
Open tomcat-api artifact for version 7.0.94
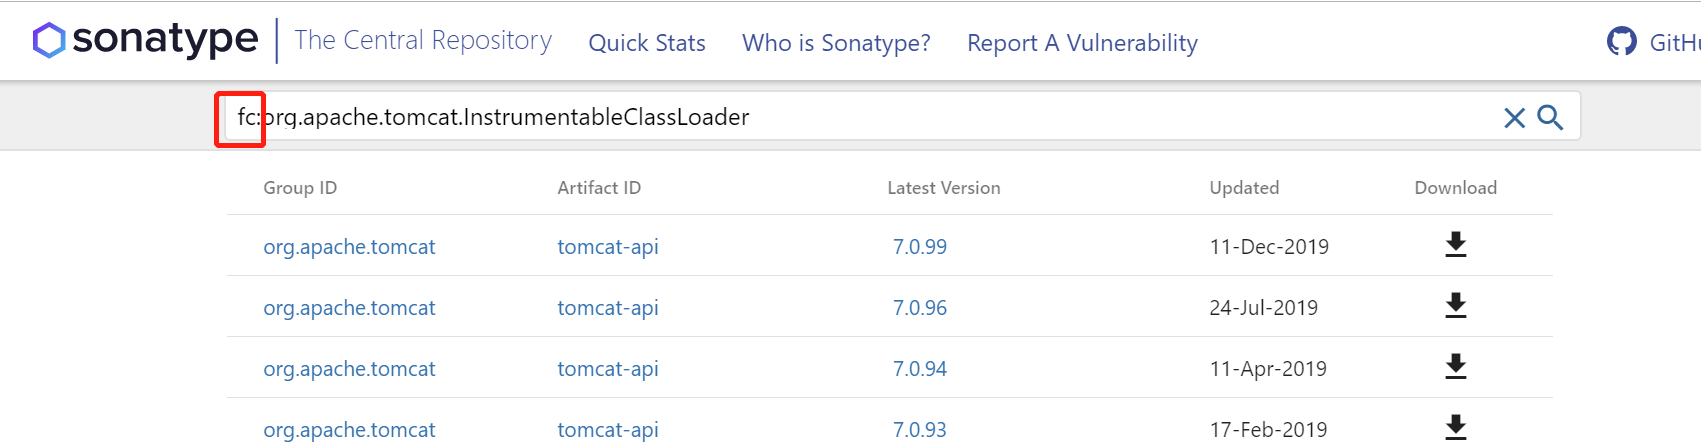tap(608, 369)
